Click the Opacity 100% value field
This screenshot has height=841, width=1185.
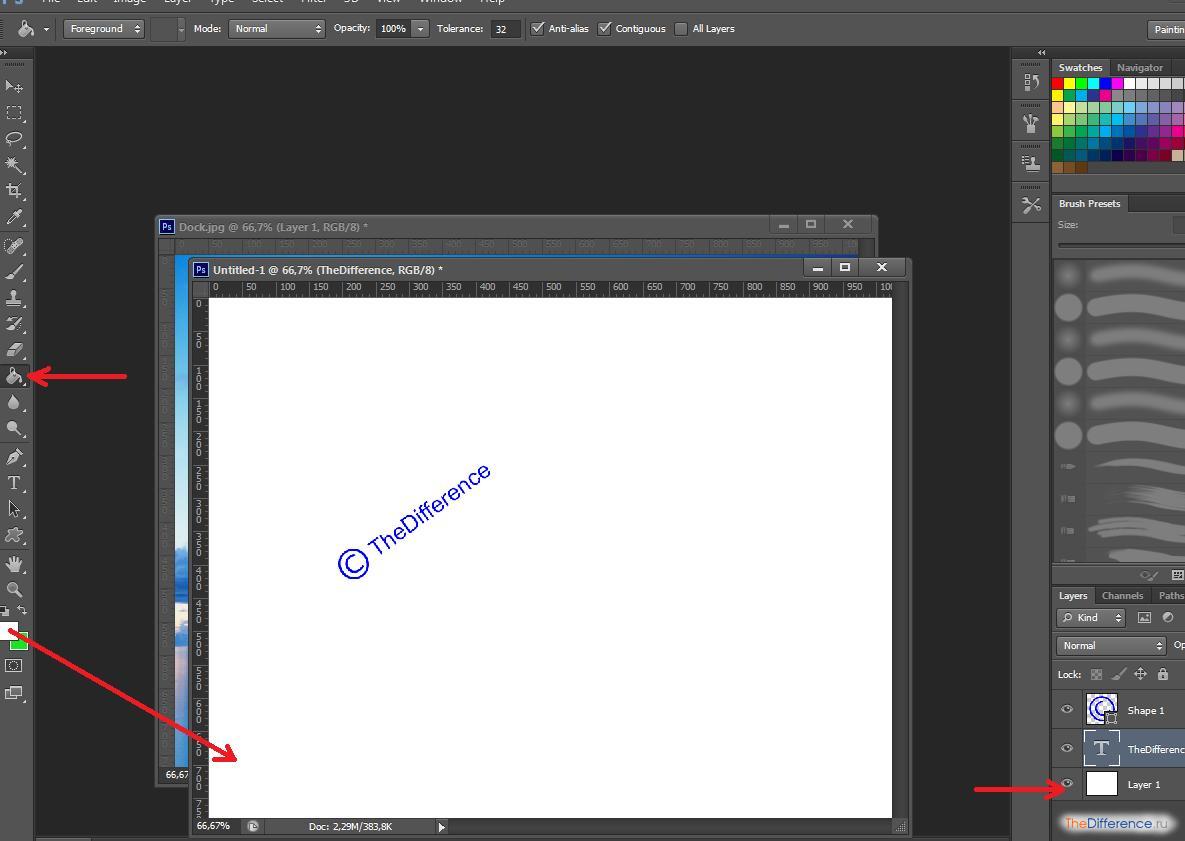[394, 29]
